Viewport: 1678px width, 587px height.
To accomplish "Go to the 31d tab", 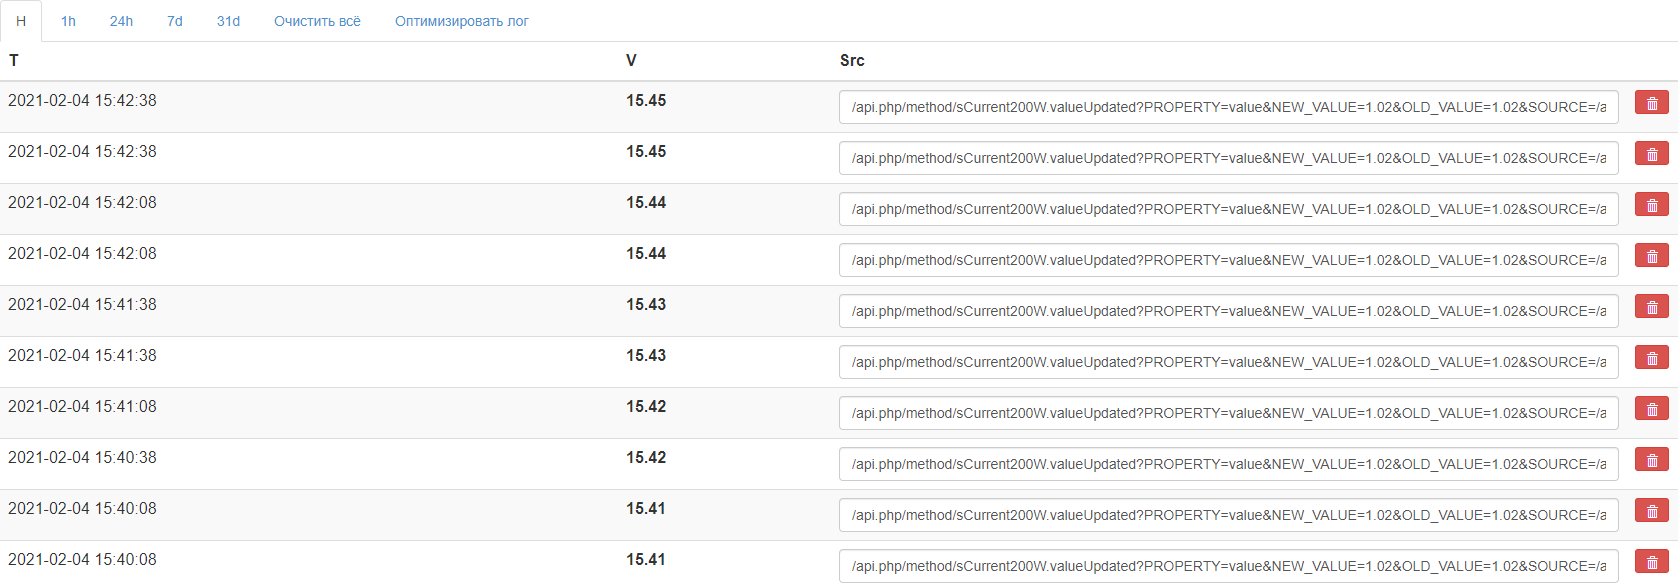I will (228, 21).
